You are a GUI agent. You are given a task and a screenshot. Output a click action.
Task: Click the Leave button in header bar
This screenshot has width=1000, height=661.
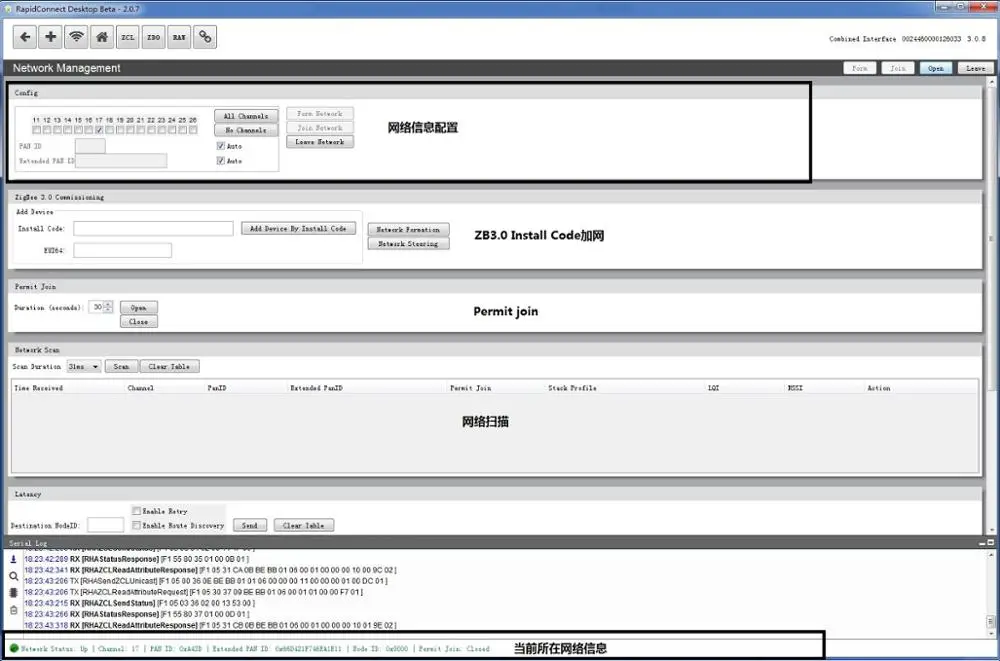[x=975, y=68]
